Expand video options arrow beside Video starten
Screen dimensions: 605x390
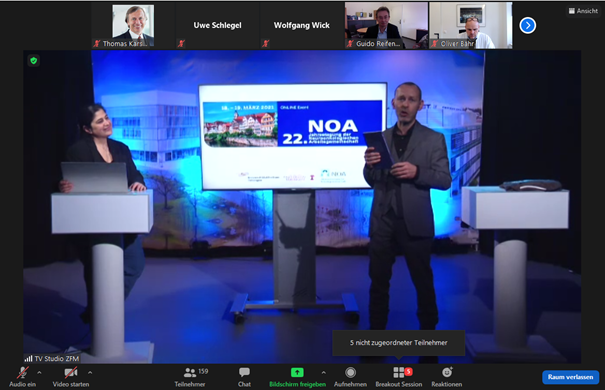[x=90, y=373]
